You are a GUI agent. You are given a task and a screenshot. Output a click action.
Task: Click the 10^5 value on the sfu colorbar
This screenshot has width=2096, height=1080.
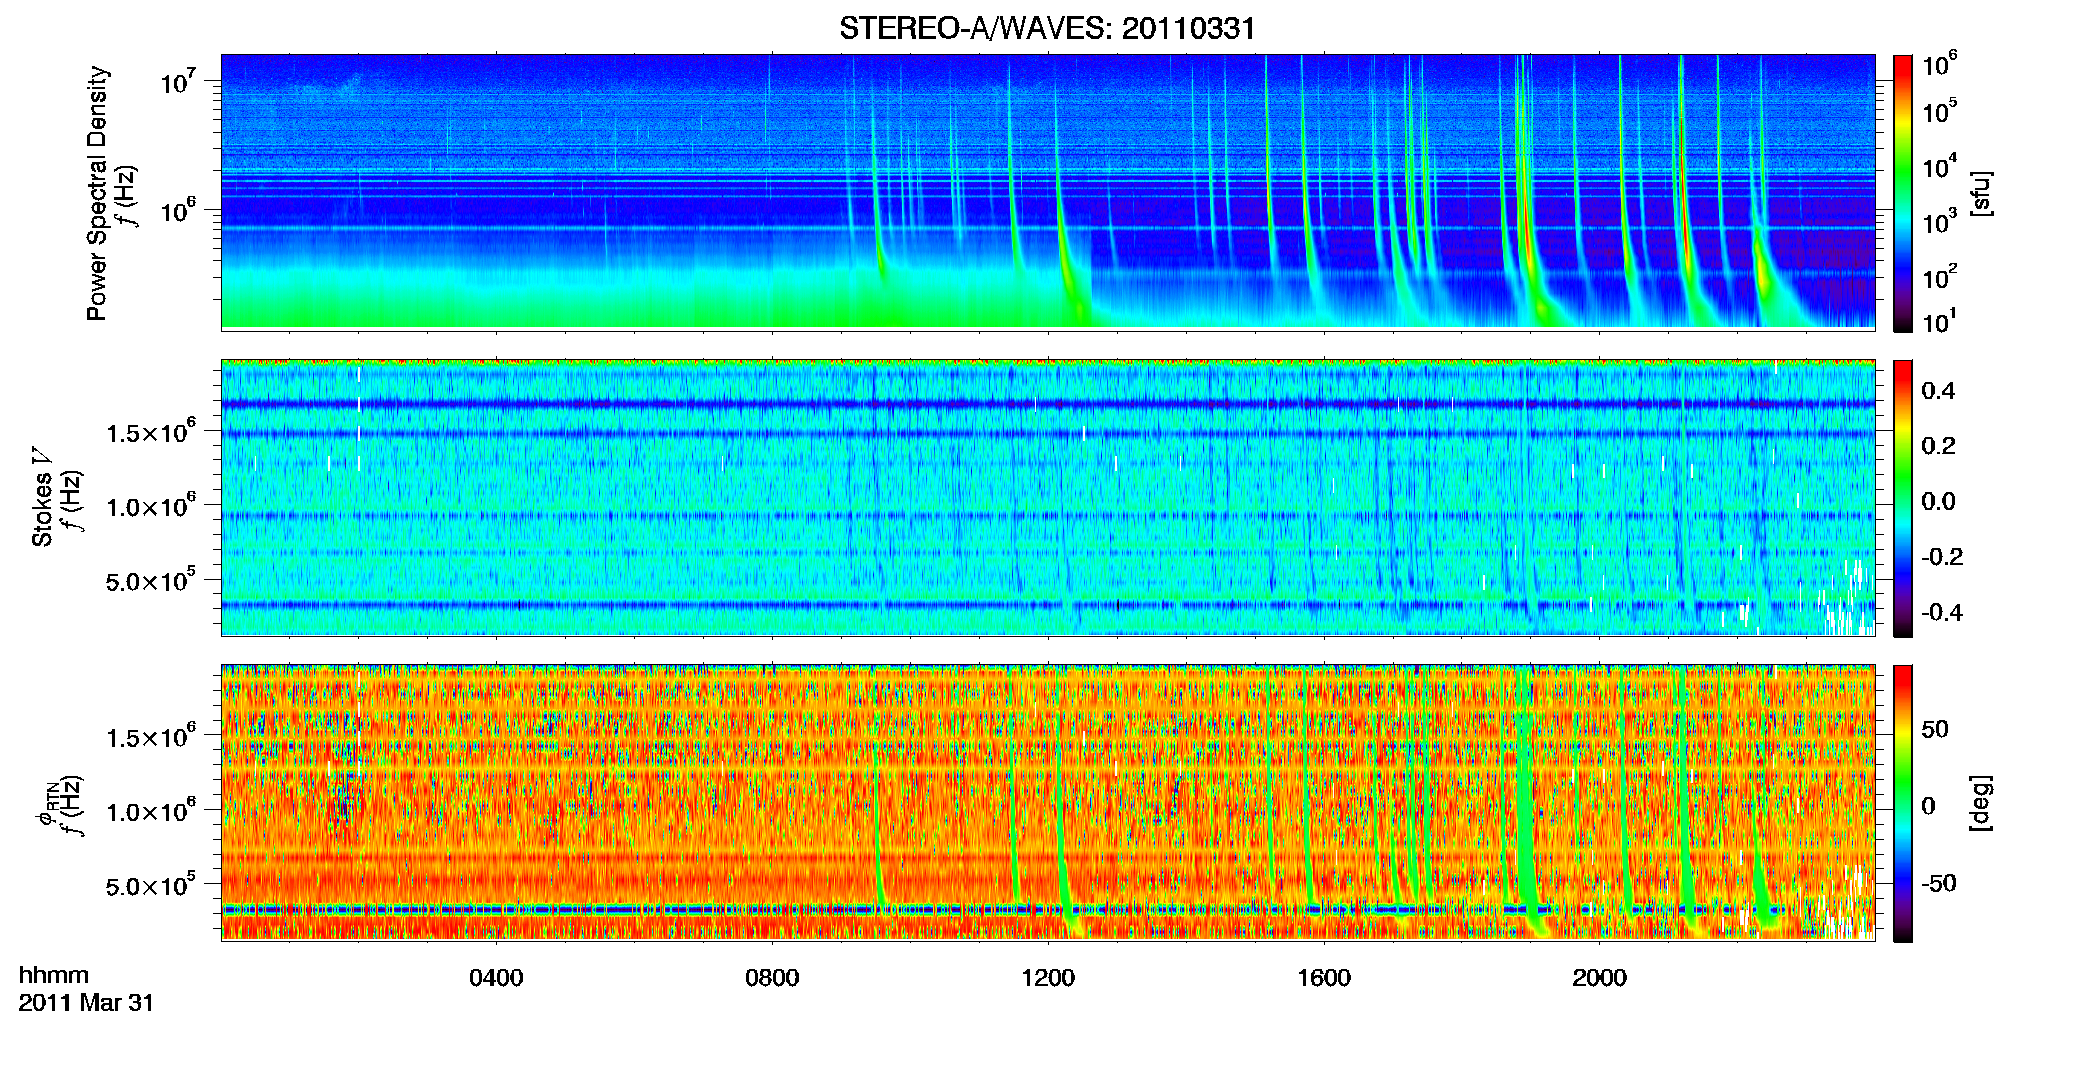pos(1940,111)
